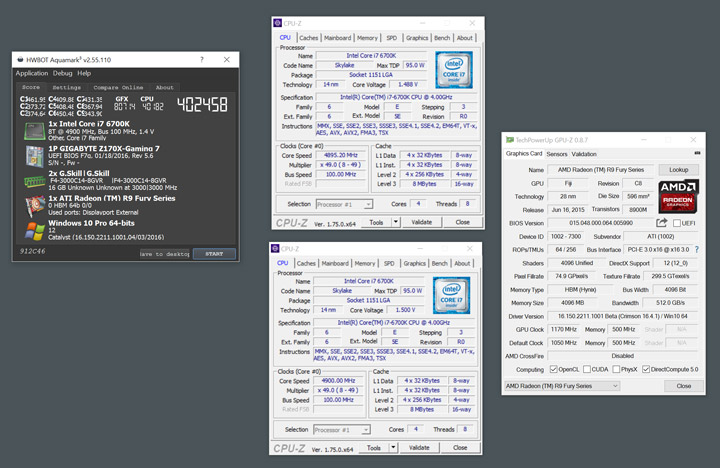
Task: Click Tools button in upper CPU-Z
Action: pos(377,222)
